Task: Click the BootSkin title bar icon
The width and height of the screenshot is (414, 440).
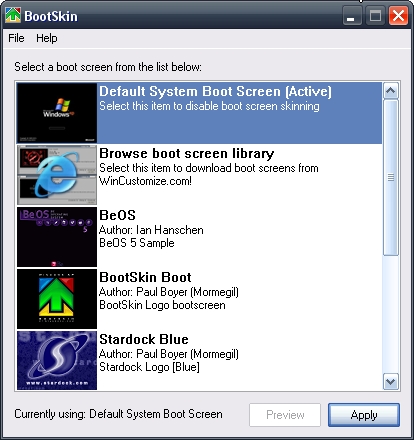Action: point(13,16)
